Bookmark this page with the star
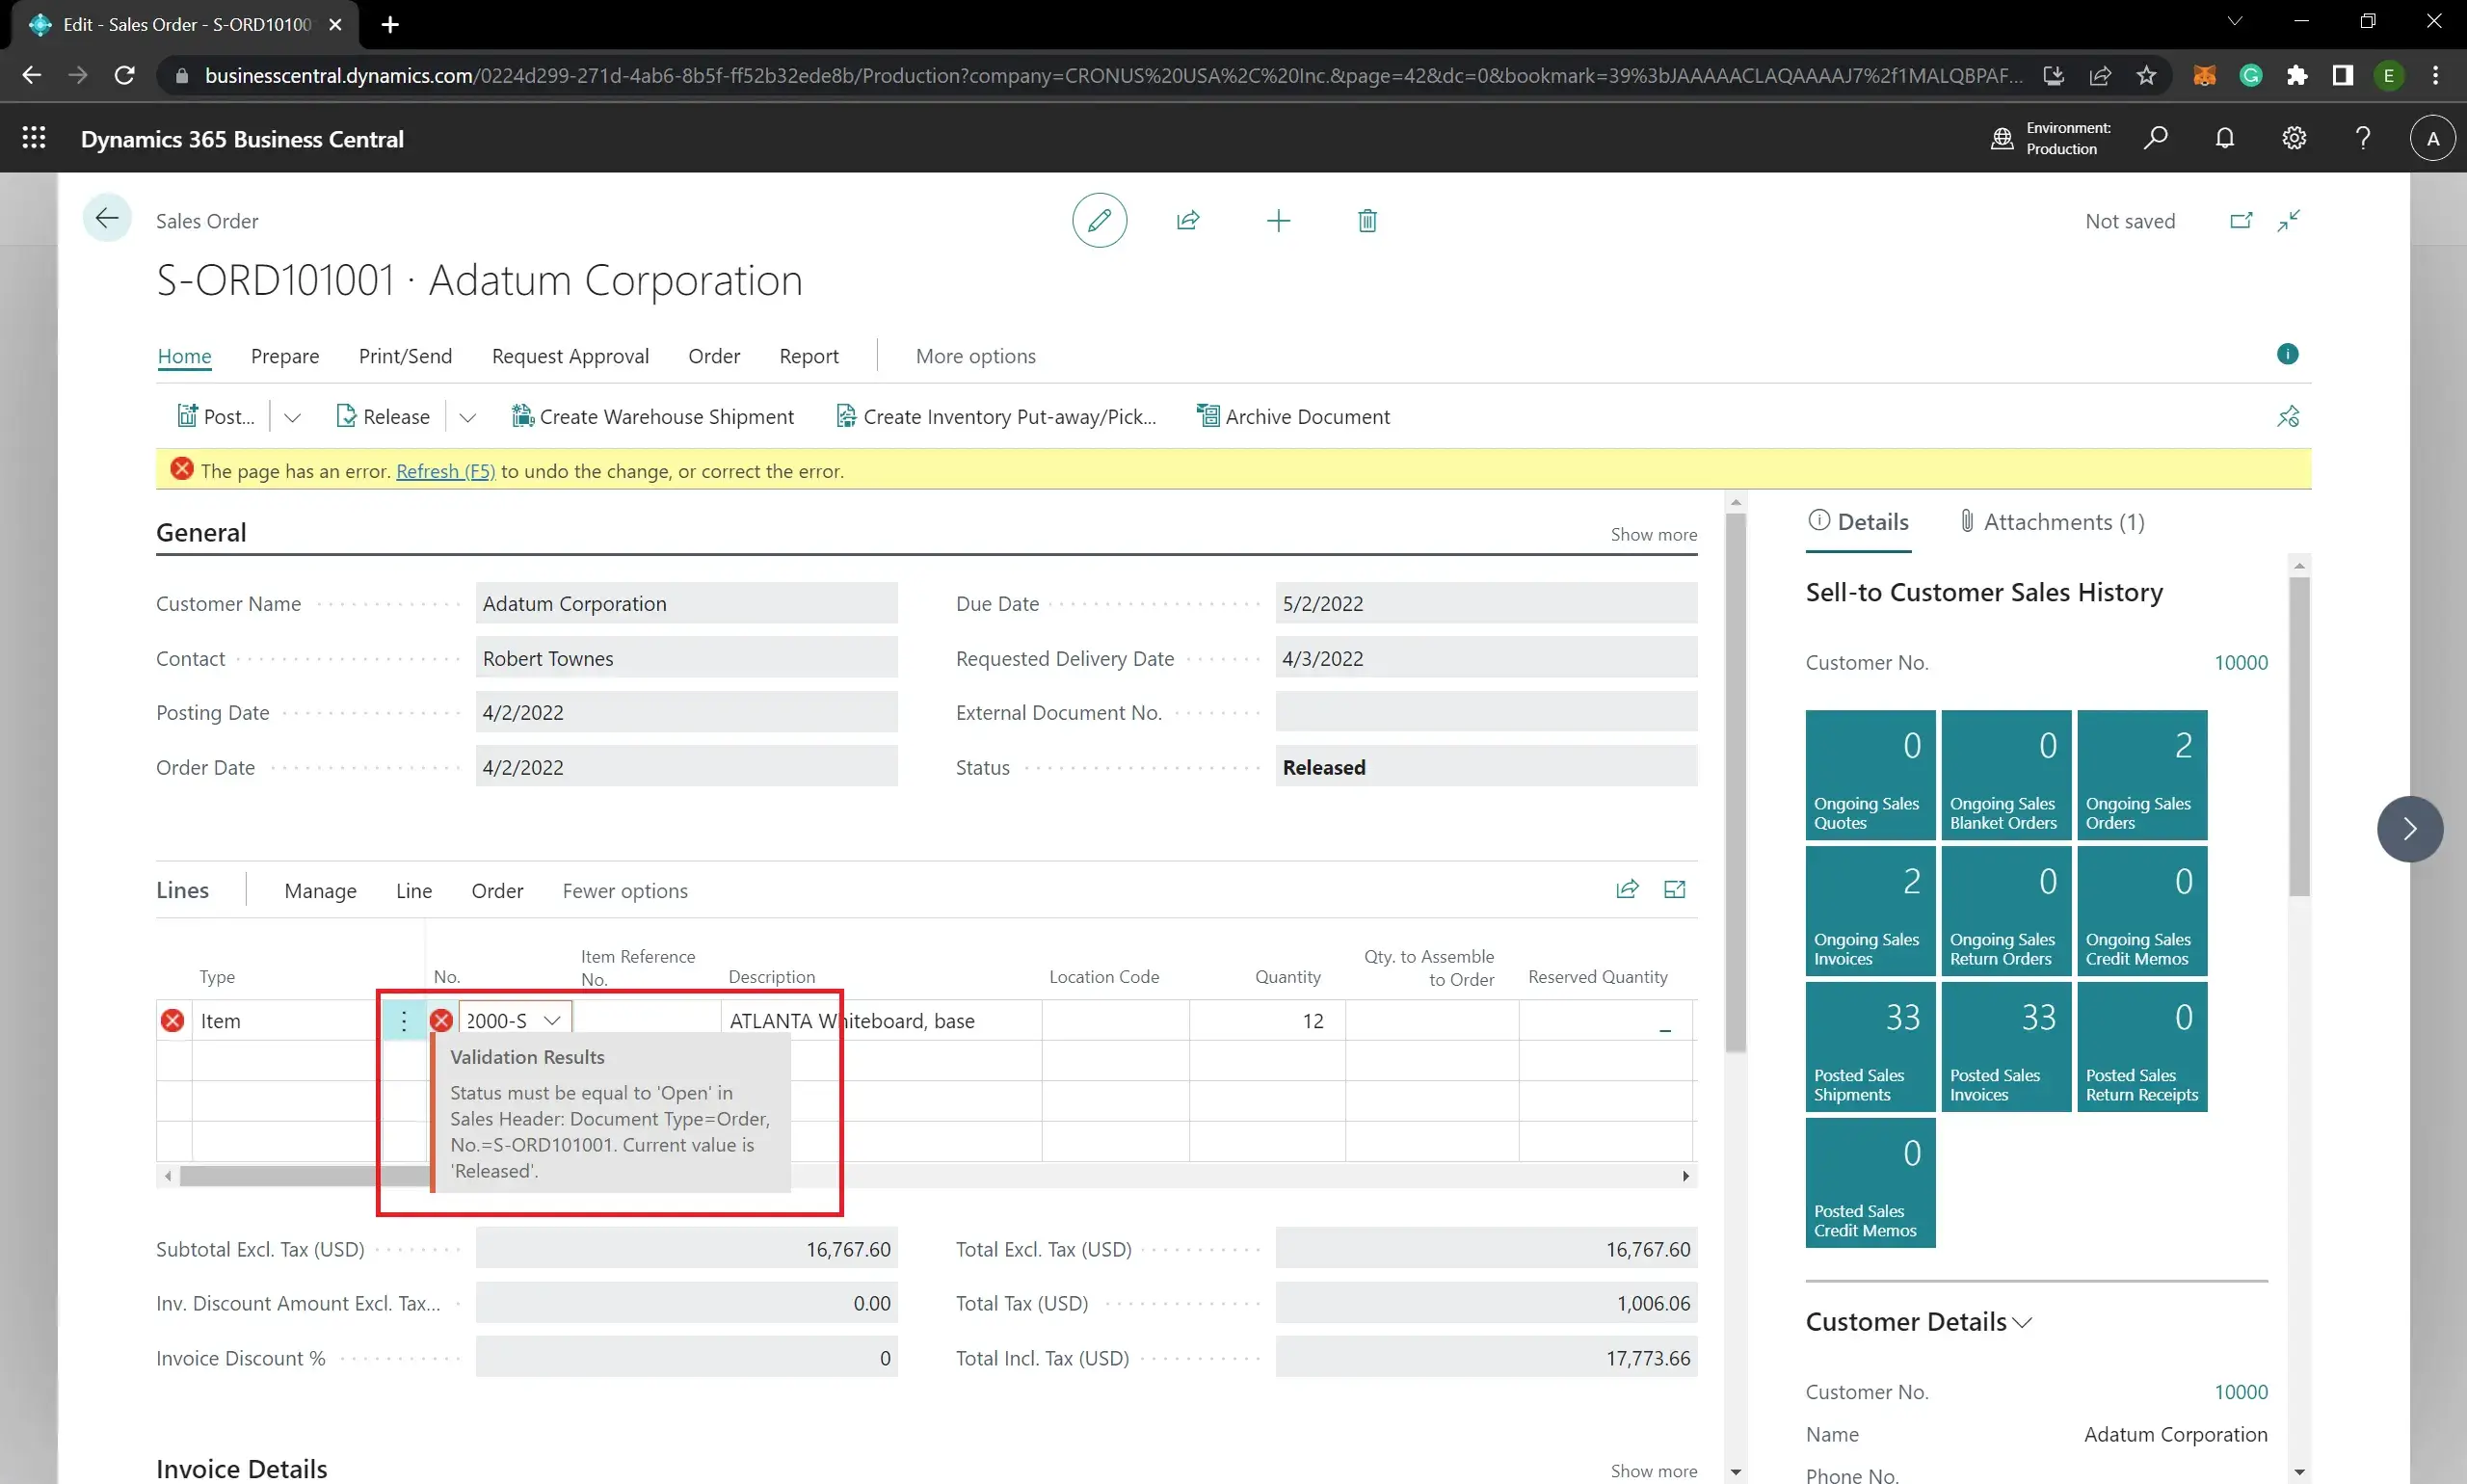Image resolution: width=2467 pixels, height=1484 pixels. 2146,75
